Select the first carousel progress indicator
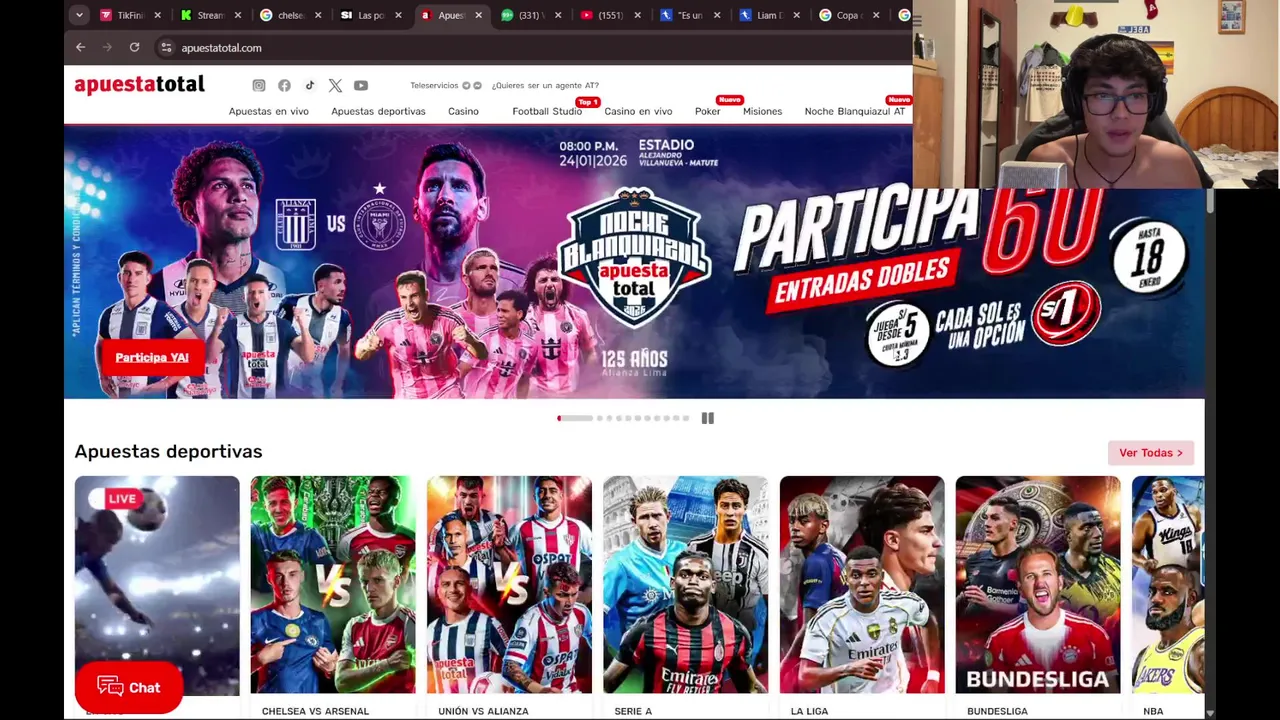Image resolution: width=1280 pixels, height=720 pixels. tap(575, 418)
